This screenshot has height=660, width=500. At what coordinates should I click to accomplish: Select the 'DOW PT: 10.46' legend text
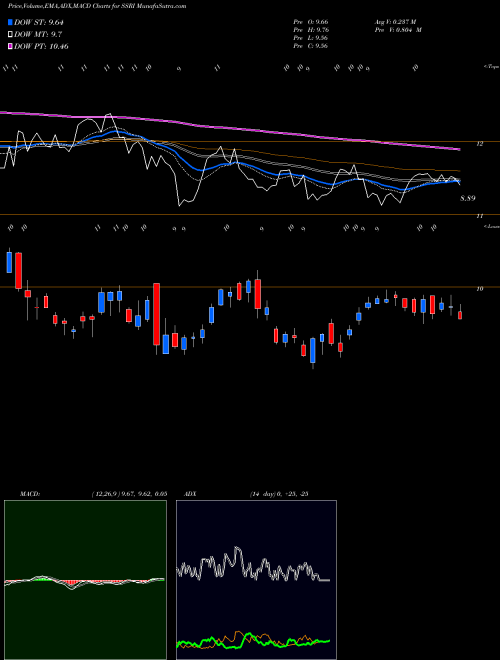click(41, 46)
